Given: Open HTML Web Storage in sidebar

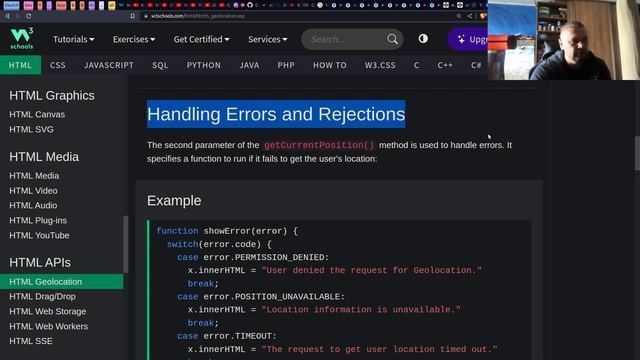Looking at the screenshot, I should coord(48,311).
